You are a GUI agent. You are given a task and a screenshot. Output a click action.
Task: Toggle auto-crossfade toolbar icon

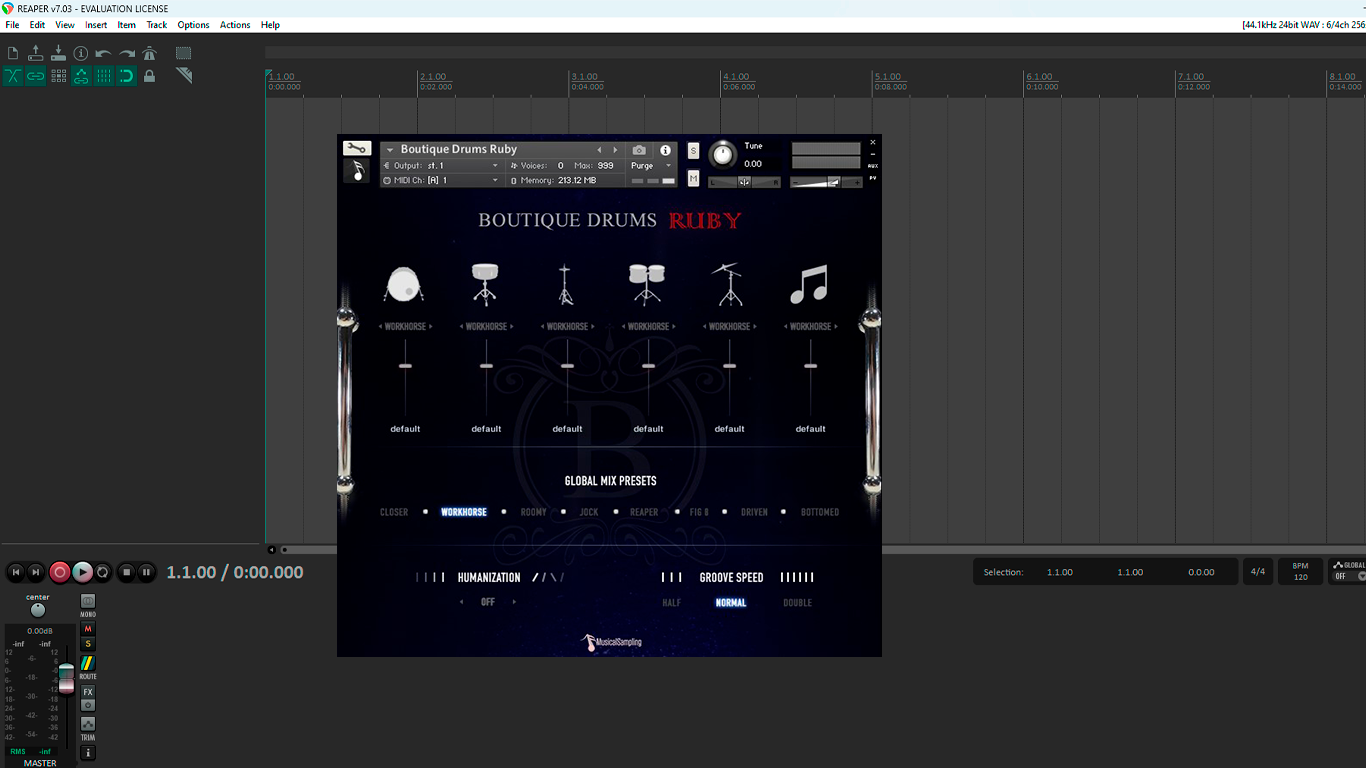13,76
